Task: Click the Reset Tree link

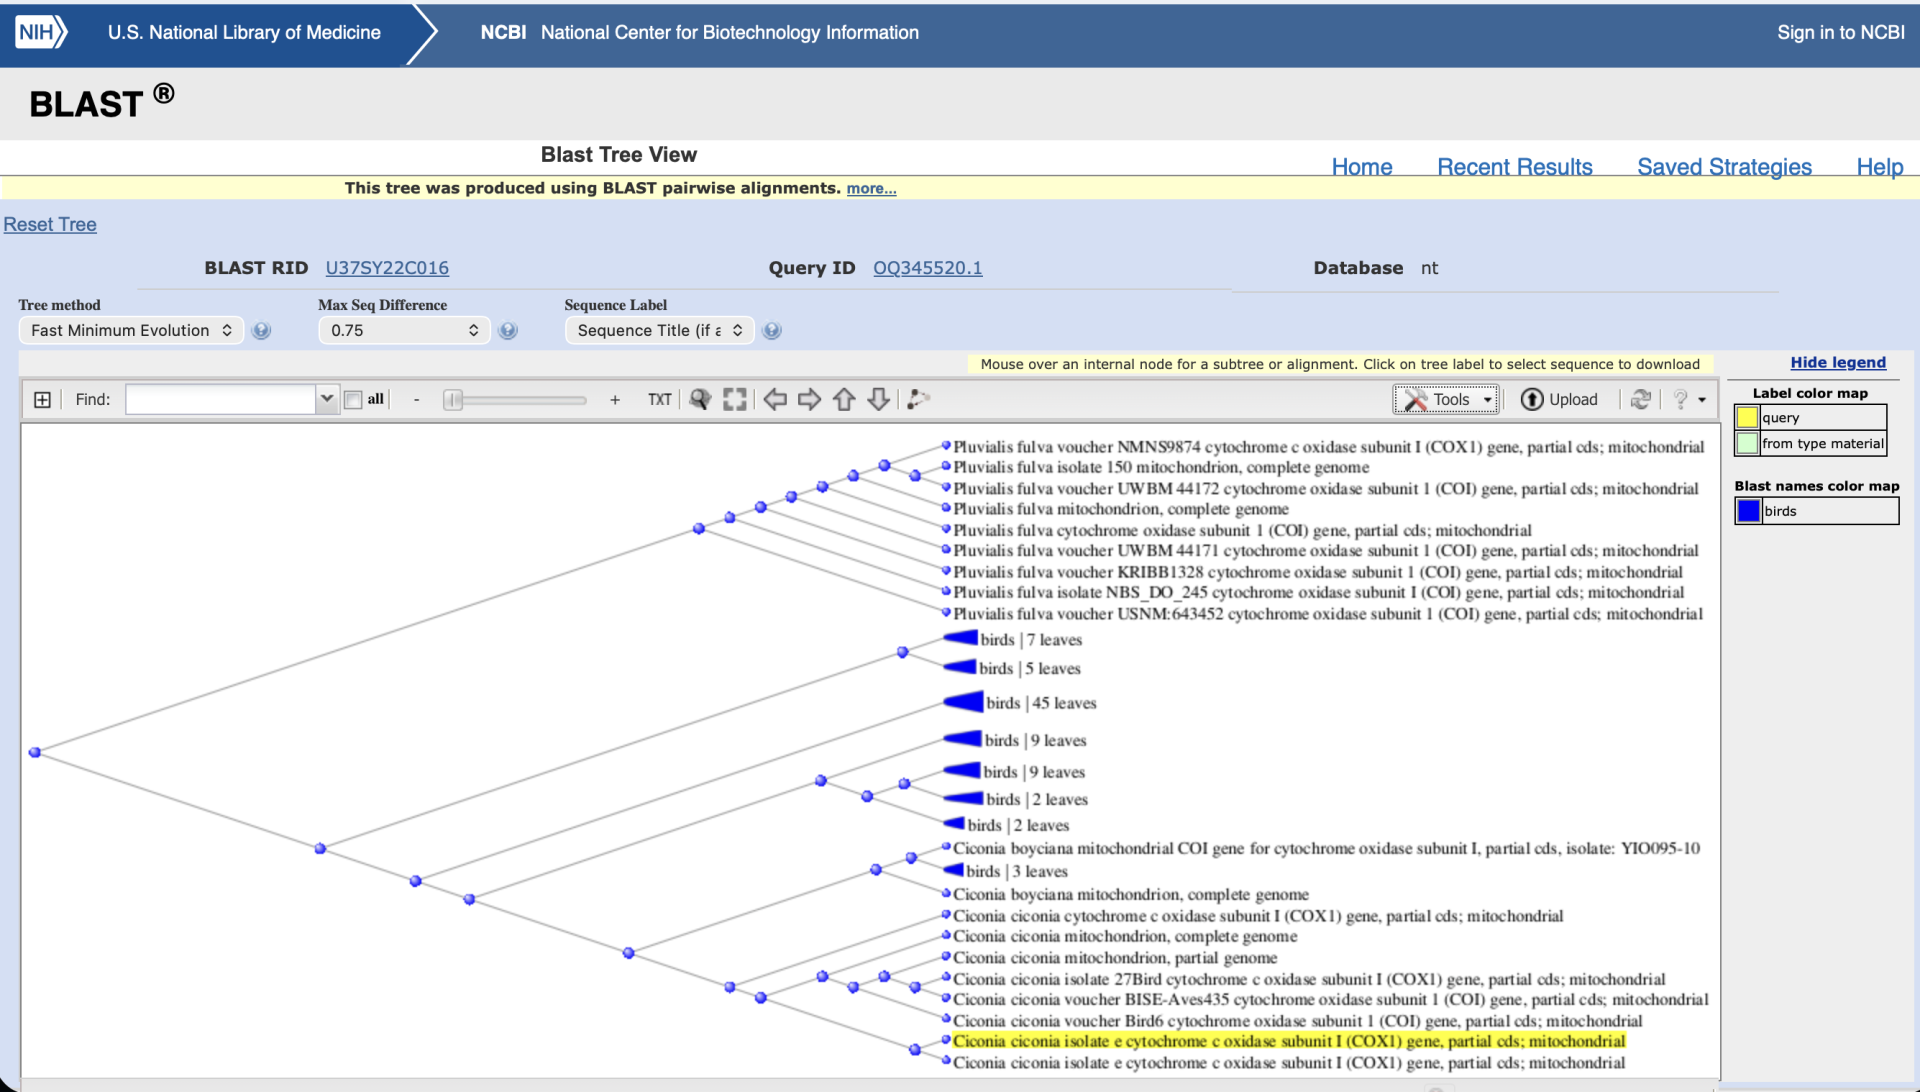Action: tap(50, 225)
